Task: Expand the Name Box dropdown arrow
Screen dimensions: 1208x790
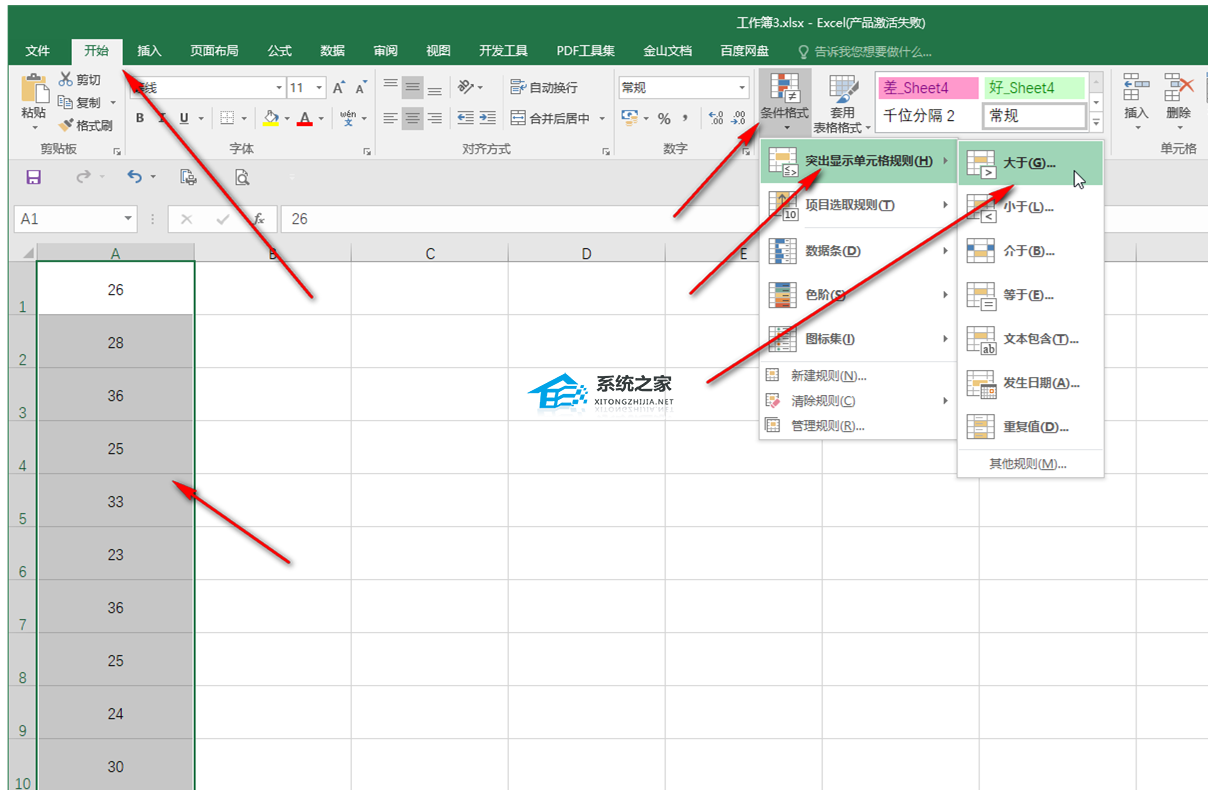Action: point(128,219)
